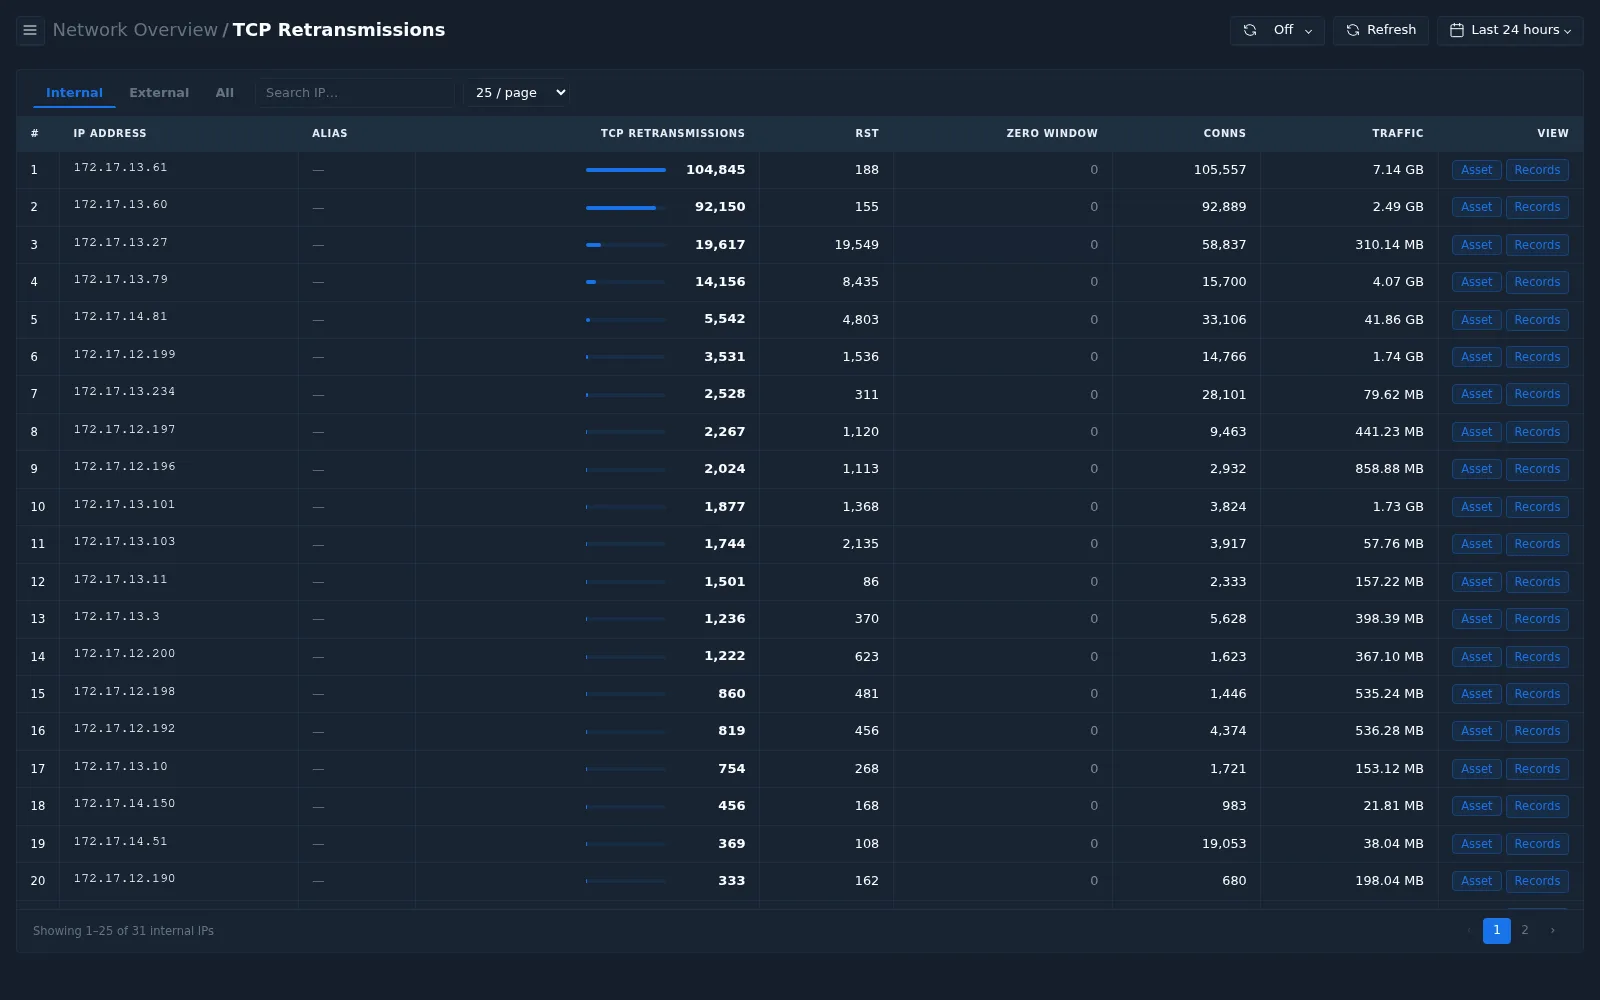1600x1000 pixels.
Task: Open Records for 172.17.13.60
Action: (1537, 207)
